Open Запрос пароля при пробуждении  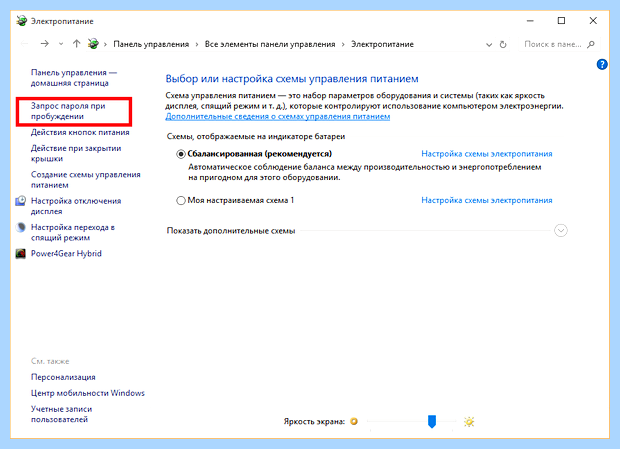coord(68,111)
